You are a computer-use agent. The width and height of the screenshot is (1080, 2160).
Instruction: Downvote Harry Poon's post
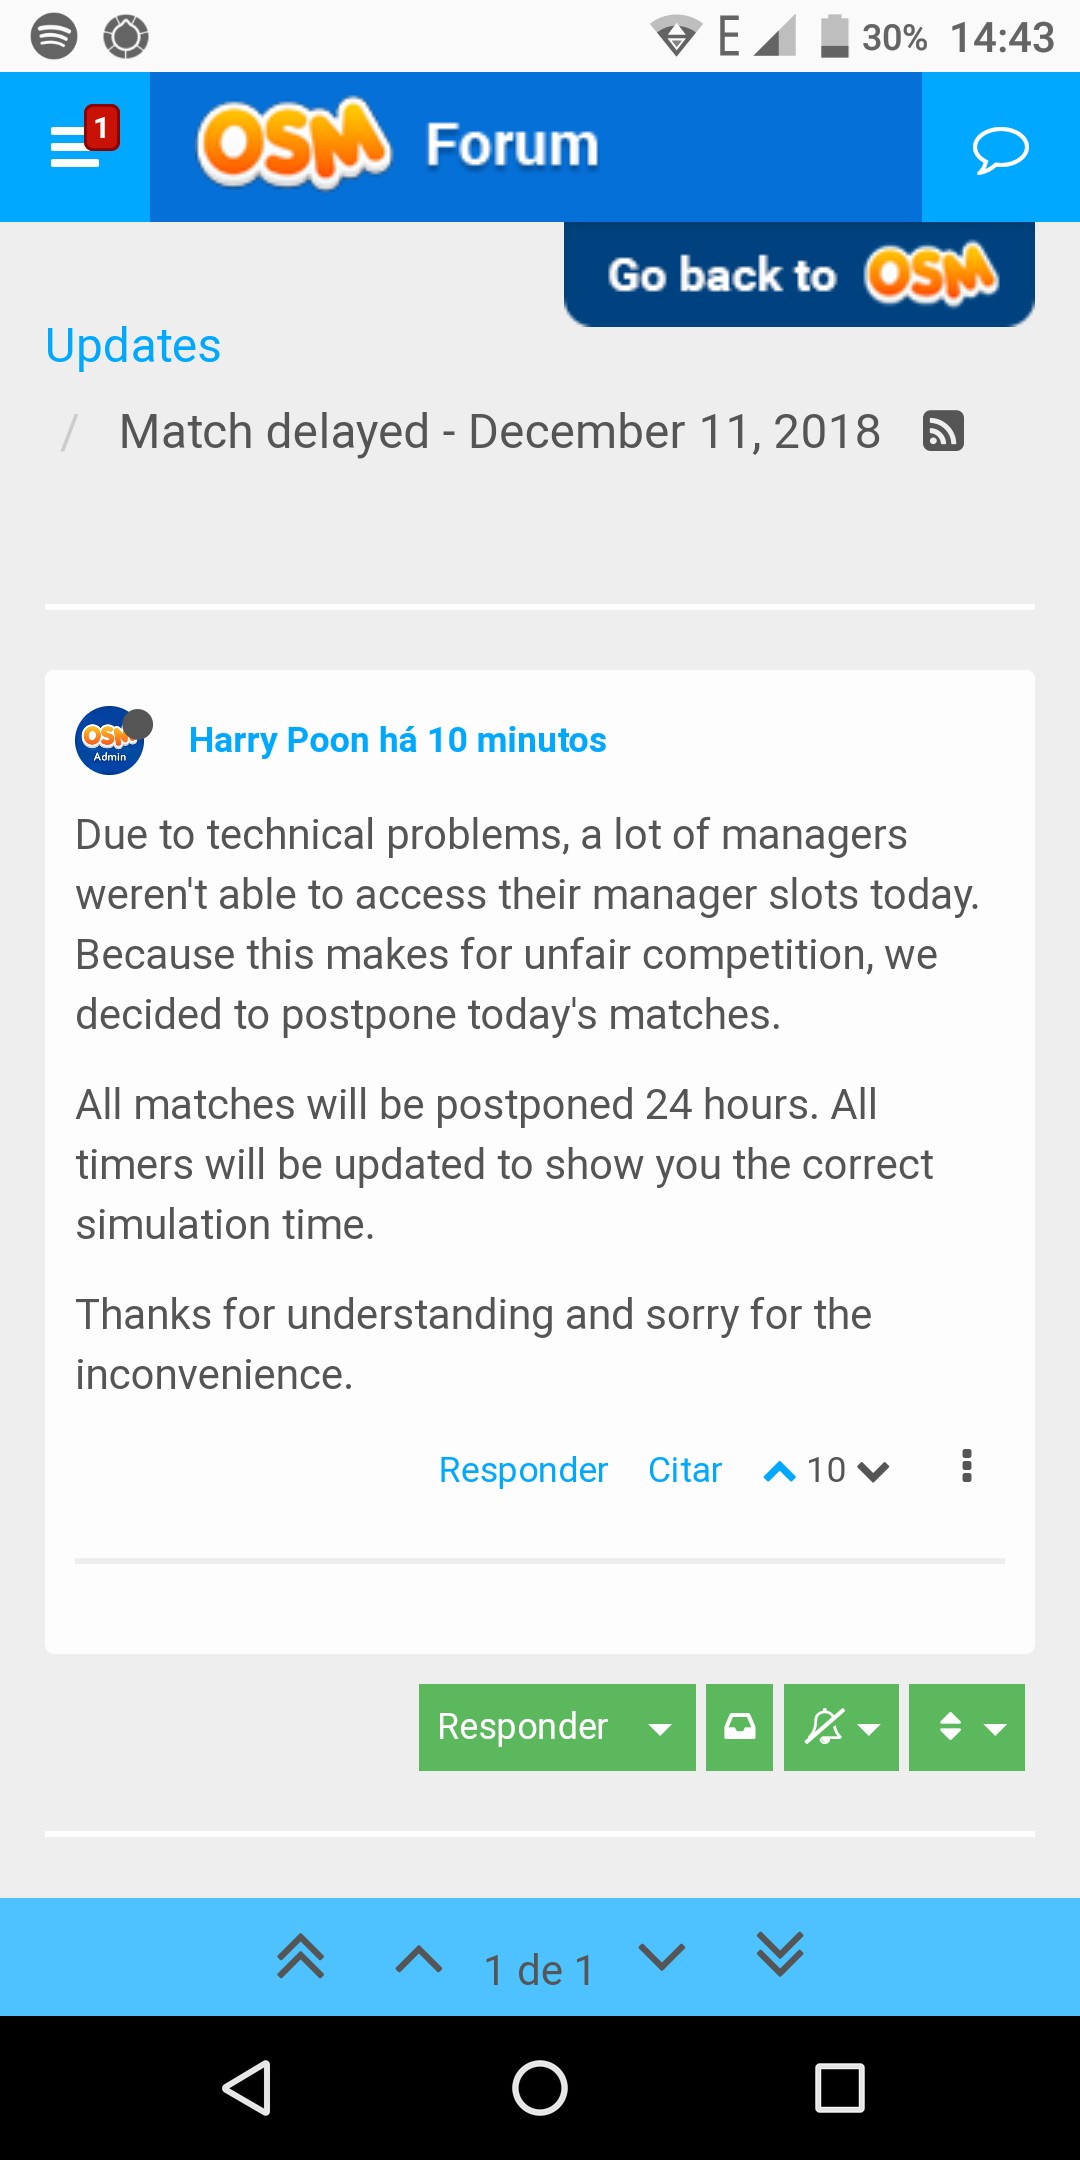click(873, 1471)
